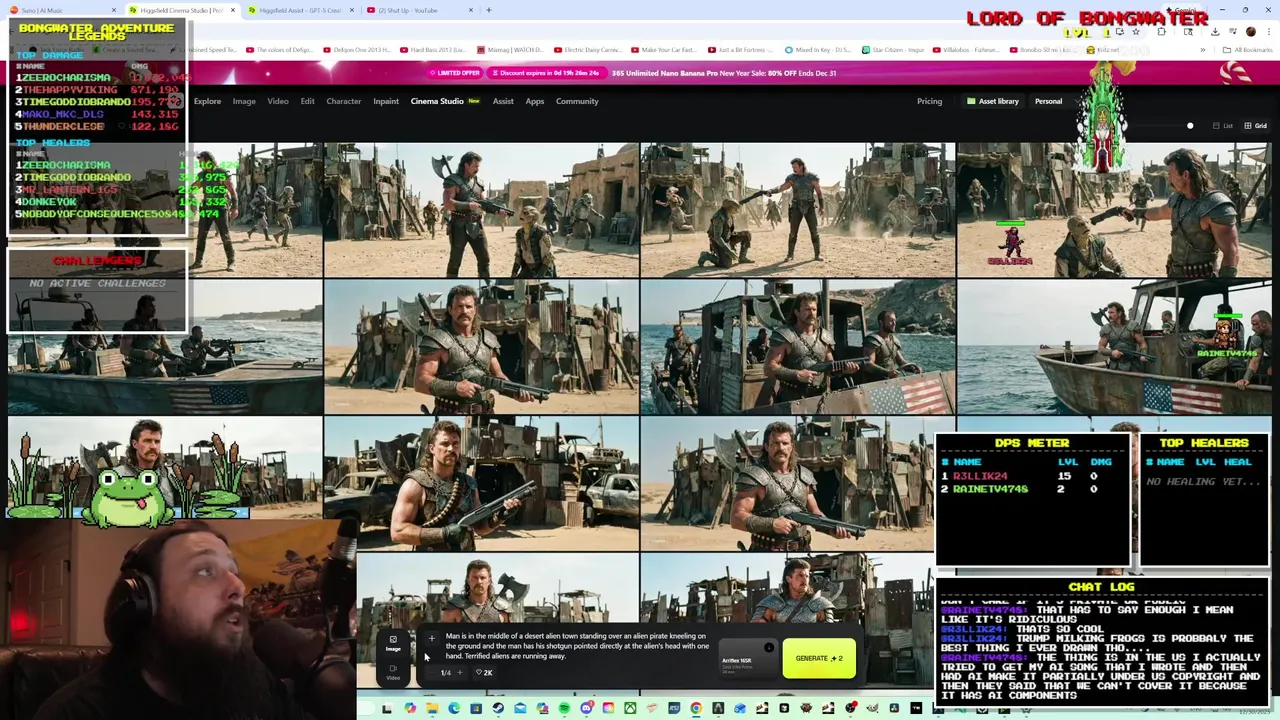Expand the bookmarks overflow chevron
Image resolution: width=1280 pixels, height=720 pixels.
(x=1203, y=50)
